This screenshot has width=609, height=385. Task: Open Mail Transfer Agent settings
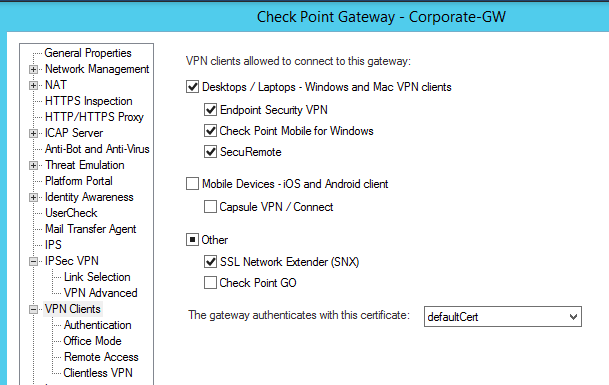coord(90,229)
